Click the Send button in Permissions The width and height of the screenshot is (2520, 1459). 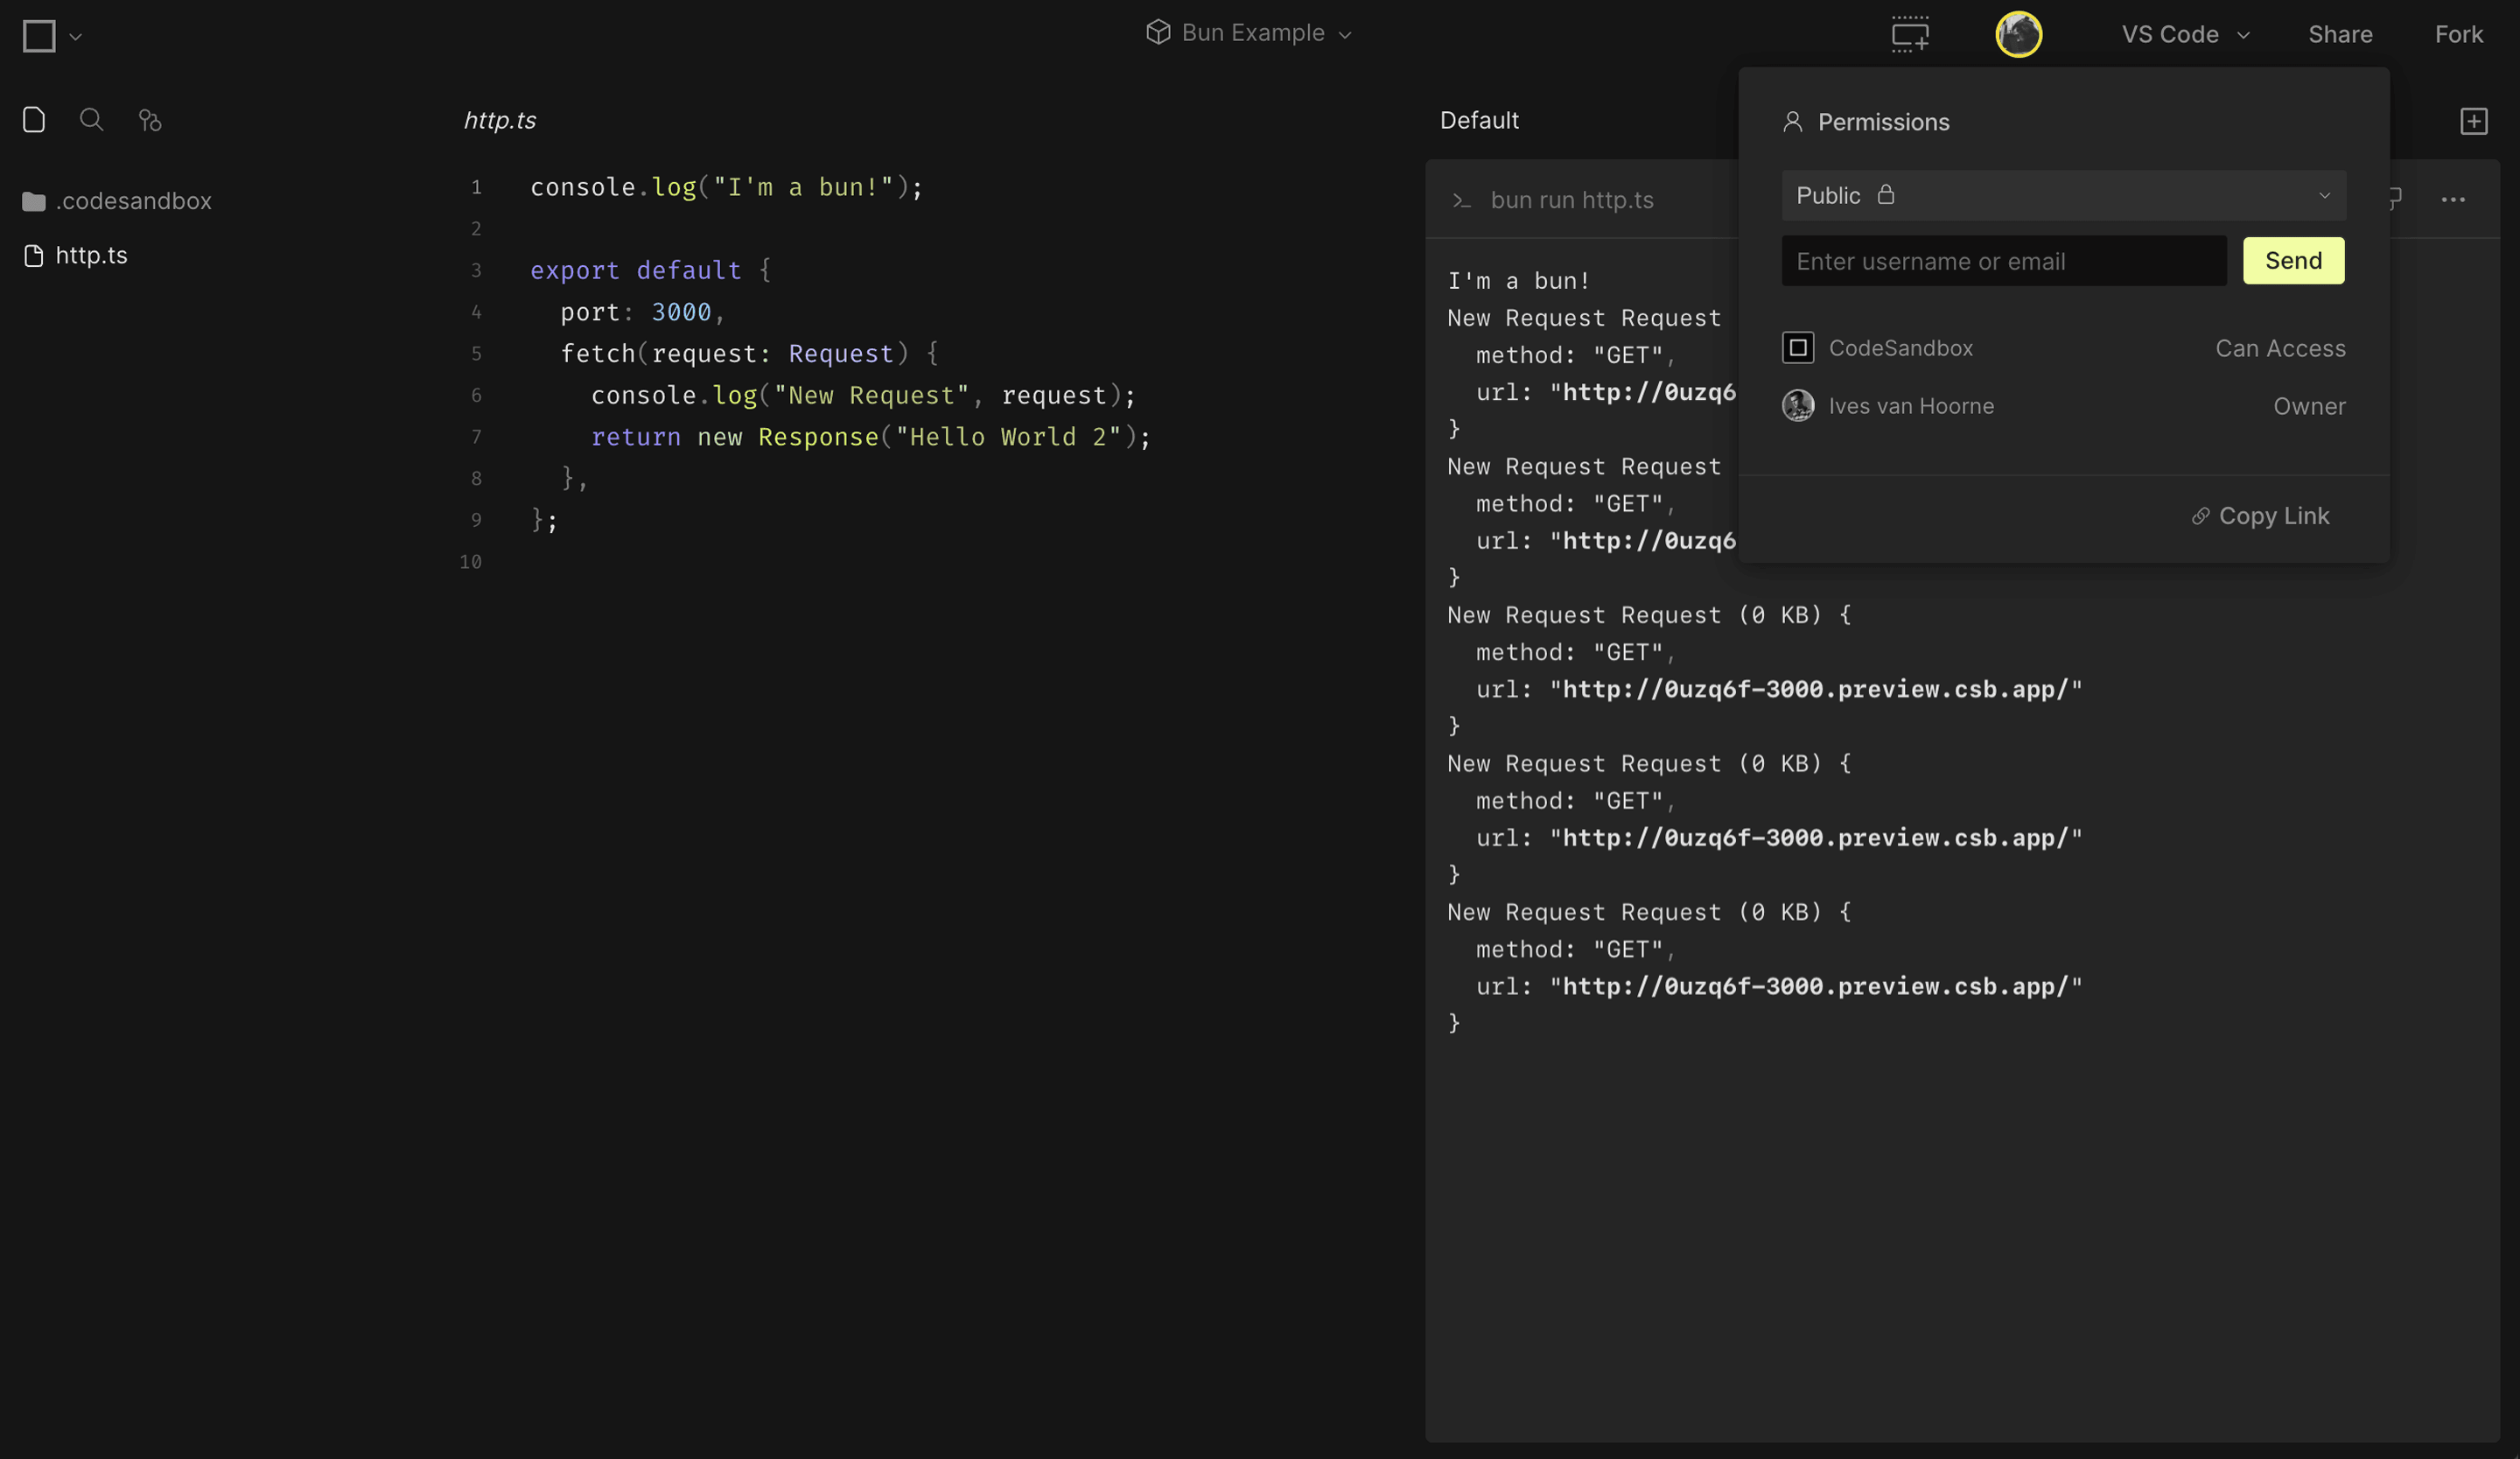click(2293, 260)
